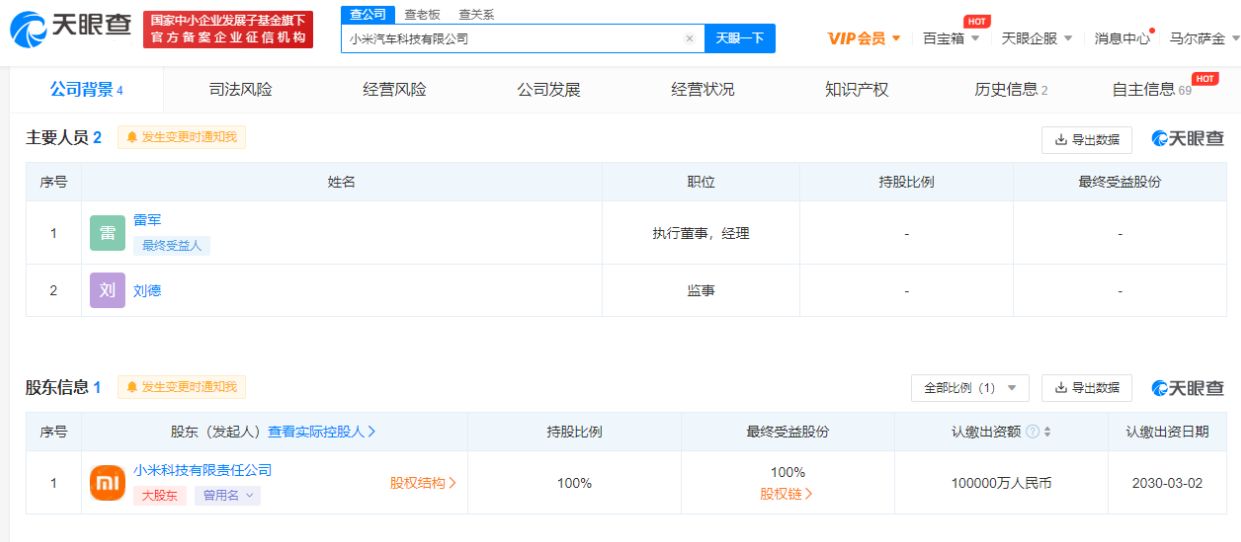Switch to the 公司发展 tab
The width and height of the screenshot is (1241, 542).
(x=548, y=90)
